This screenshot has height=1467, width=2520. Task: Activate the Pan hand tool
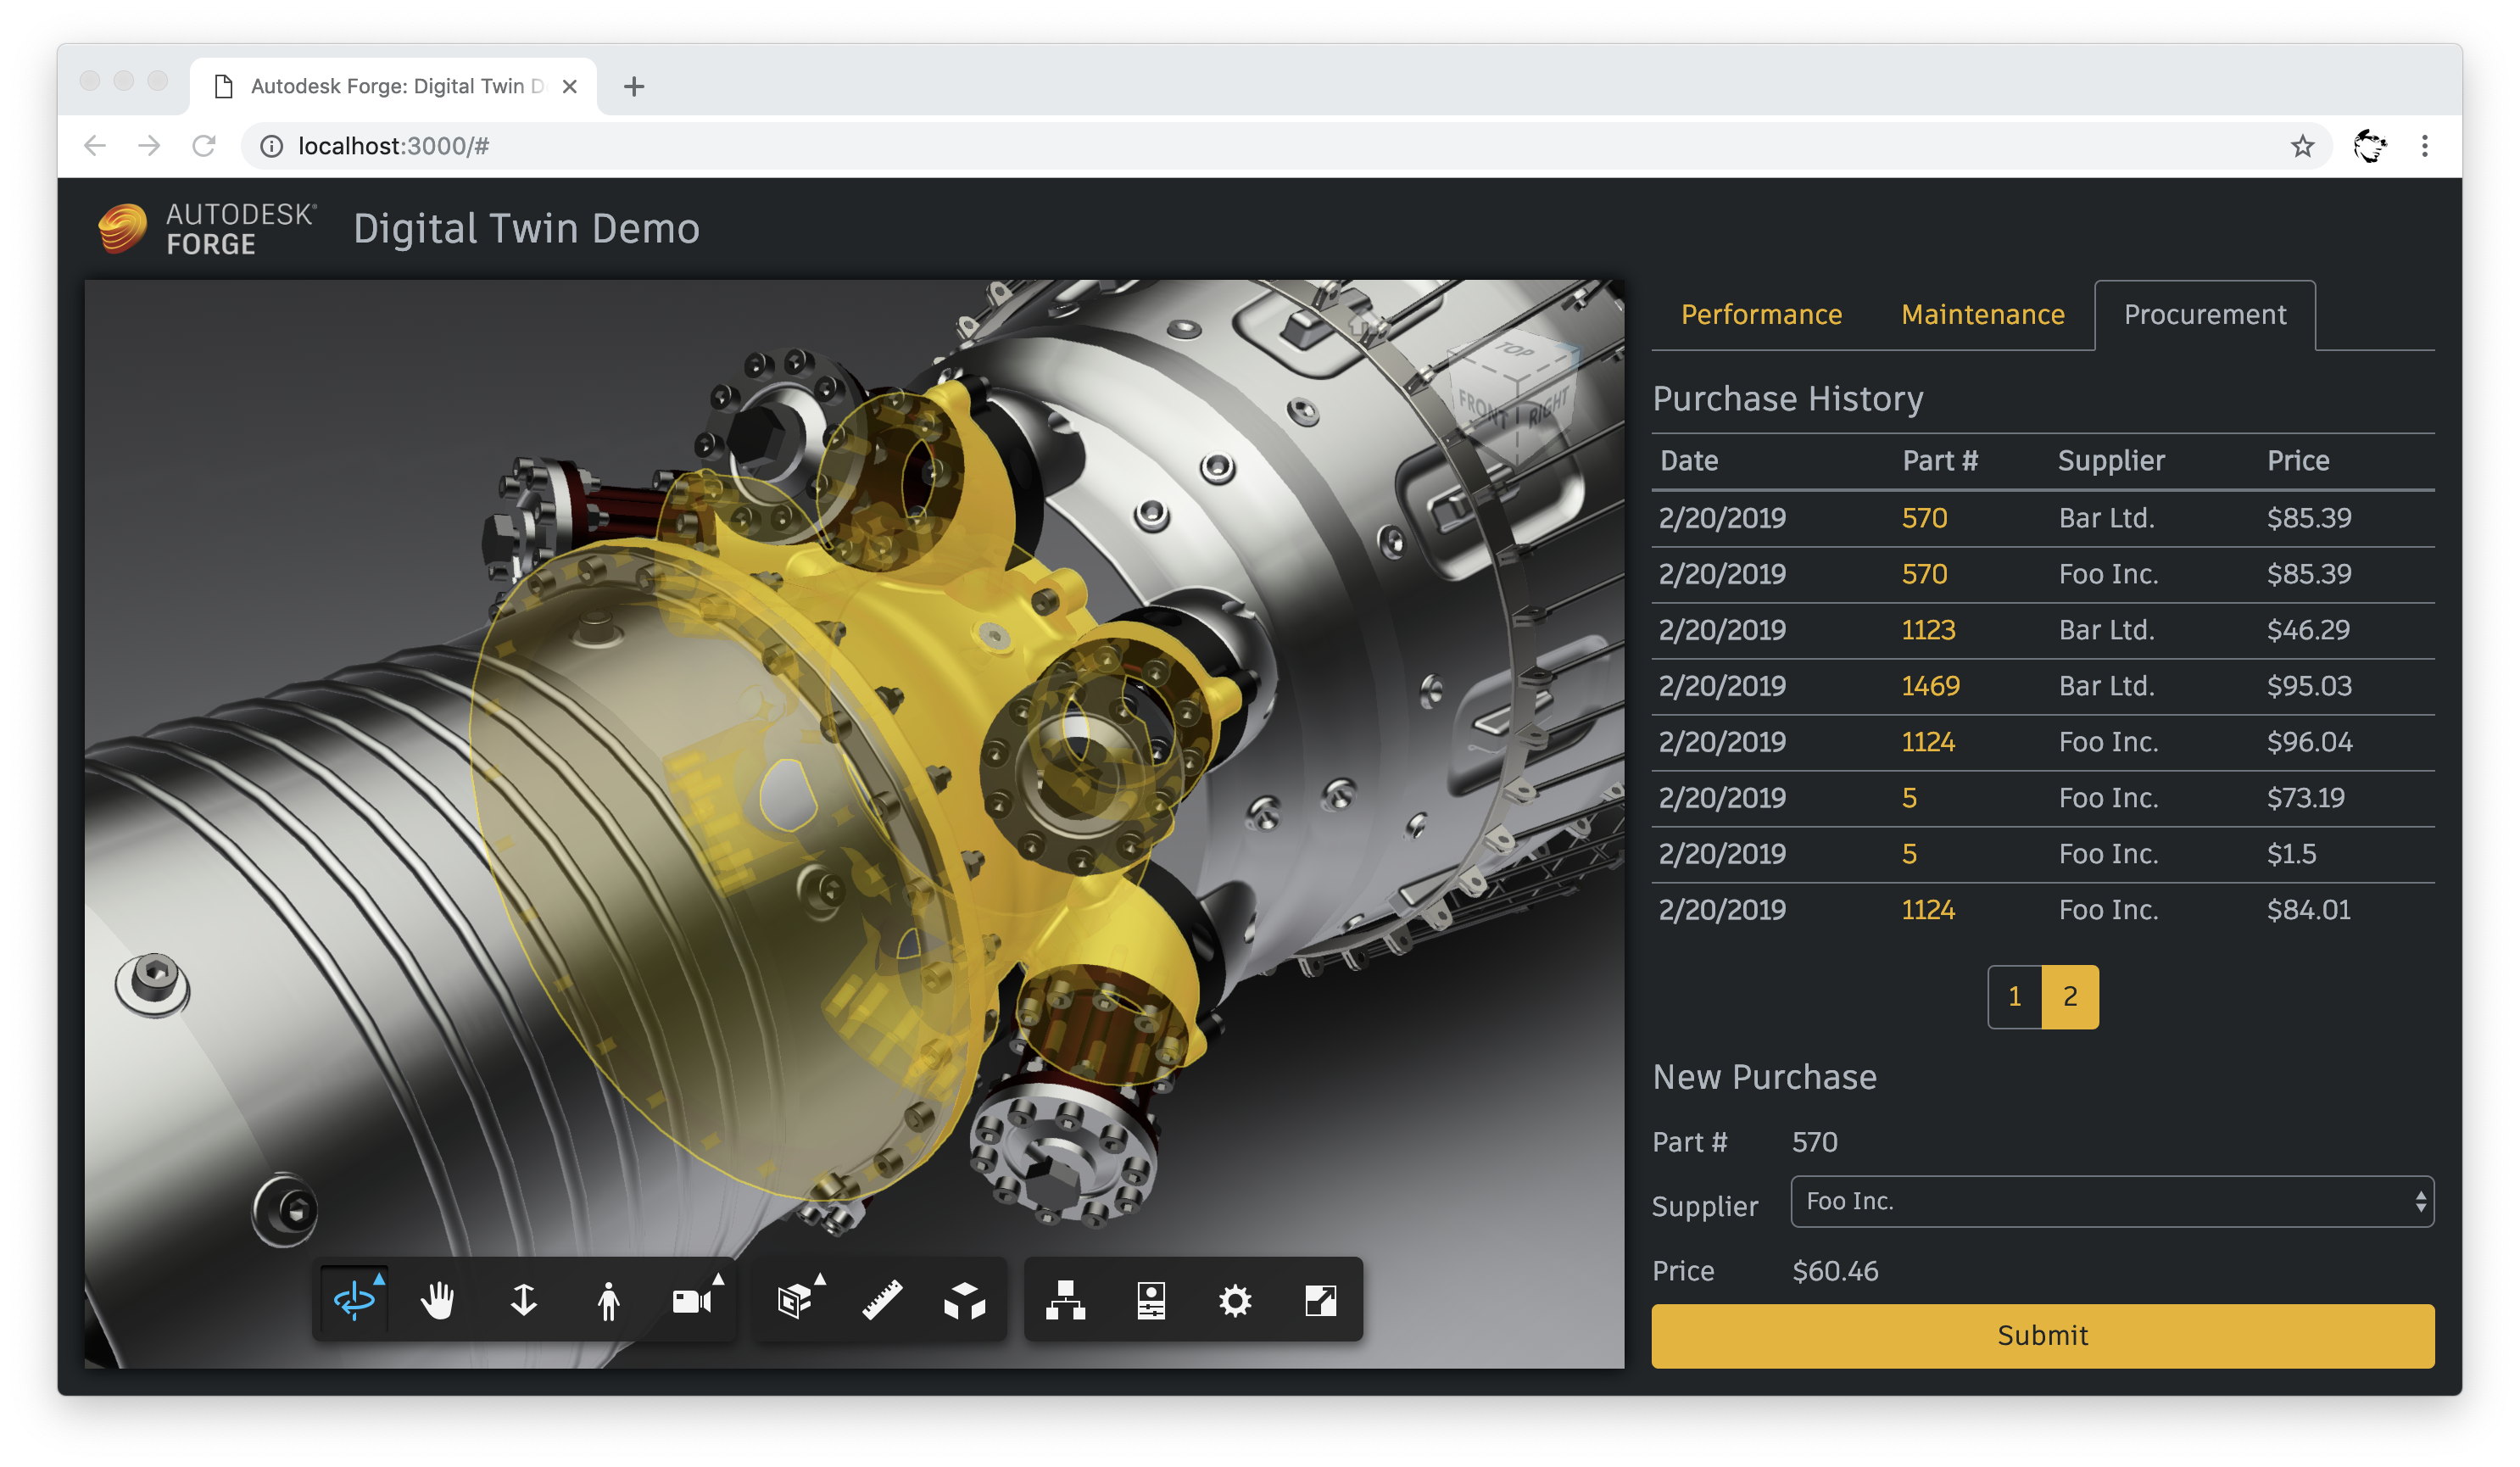[x=437, y=1300]
